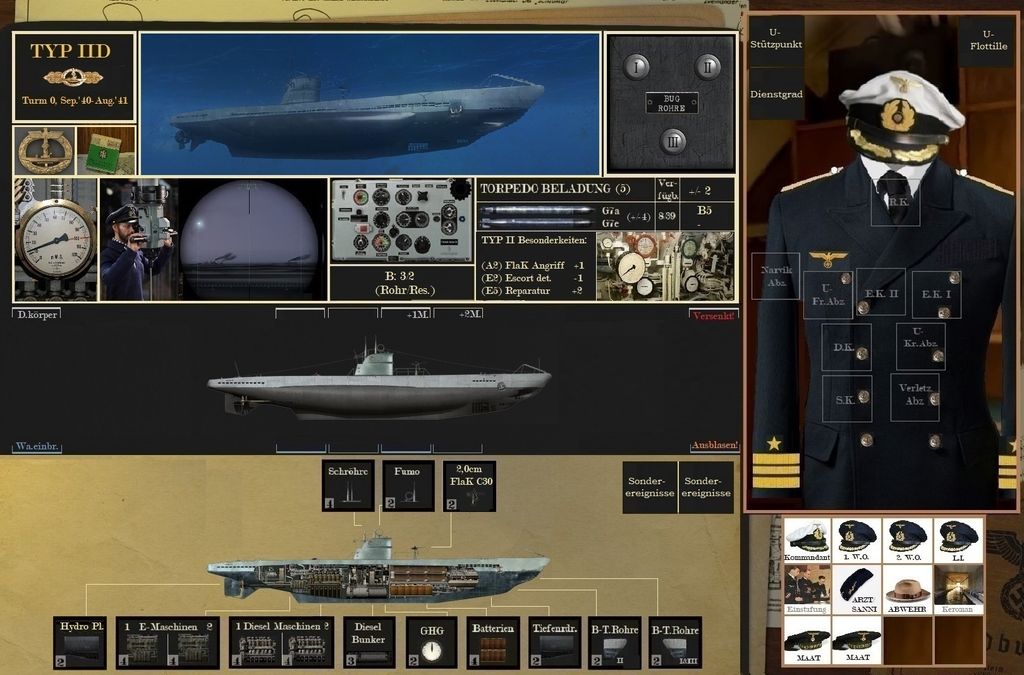1024x675 pixels.
Task: Click the Fumo equipment icon
Action: point(410,486)
